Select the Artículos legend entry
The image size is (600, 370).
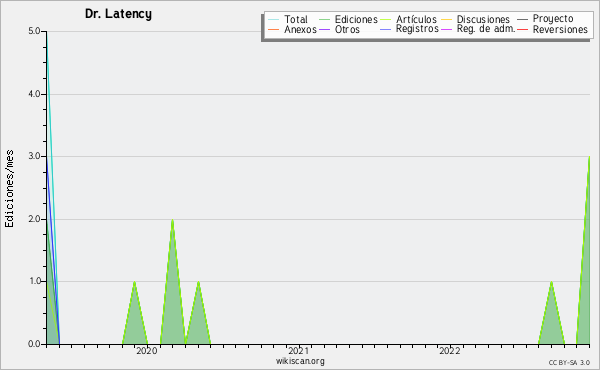[x=409, y=19]
